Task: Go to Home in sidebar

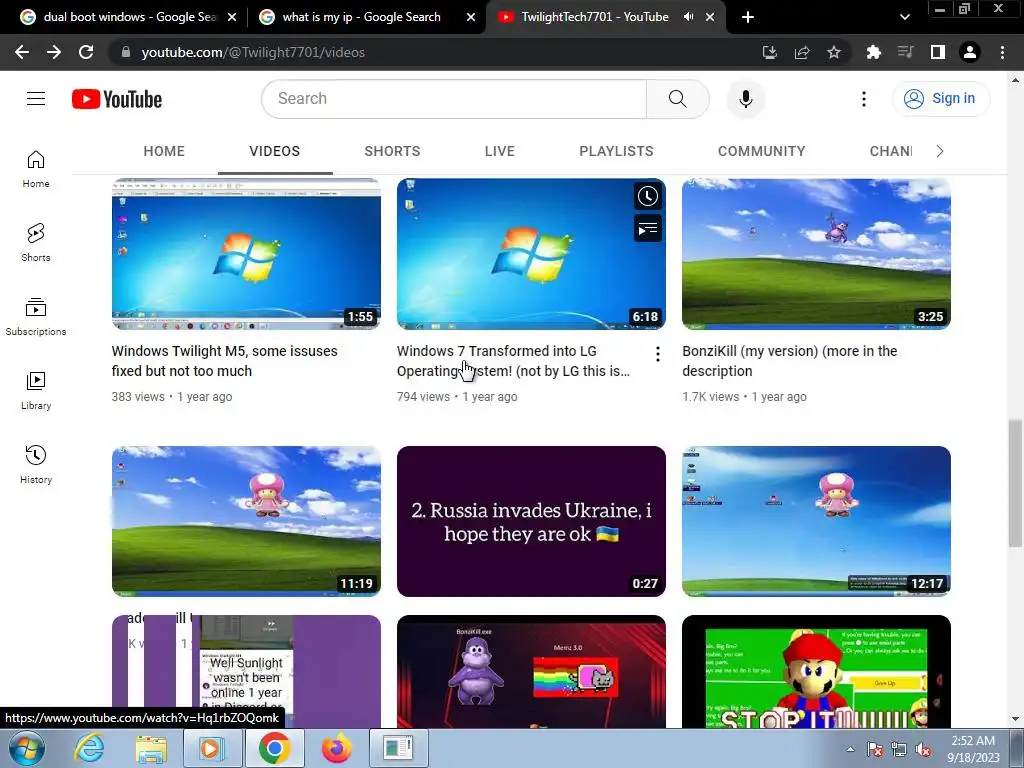Action: pyautogui.click(x=36, y=169)
